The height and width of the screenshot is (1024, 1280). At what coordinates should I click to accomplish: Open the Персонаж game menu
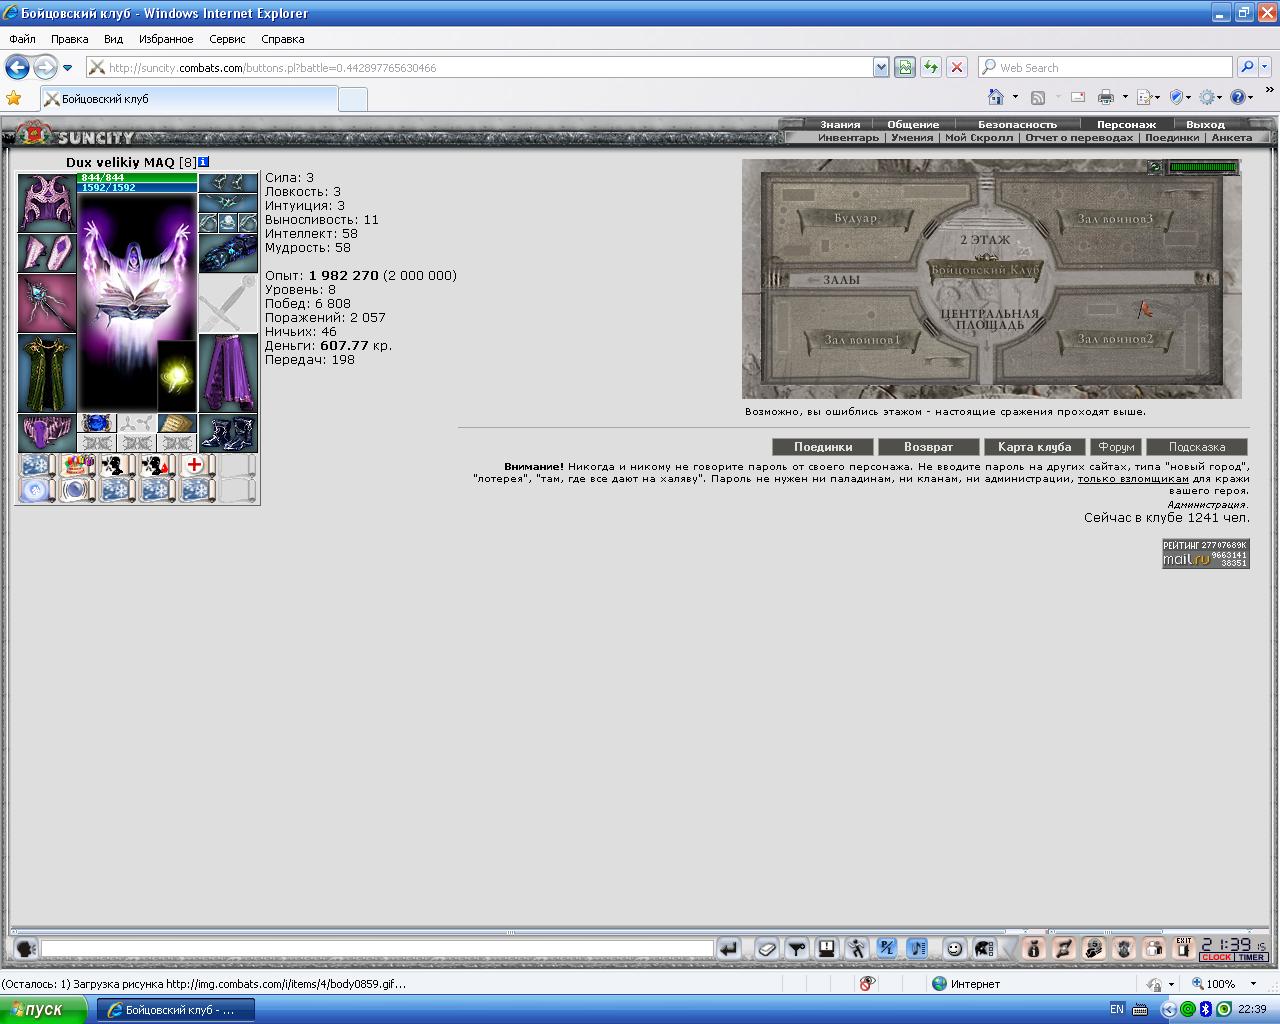click(1126, 125)
